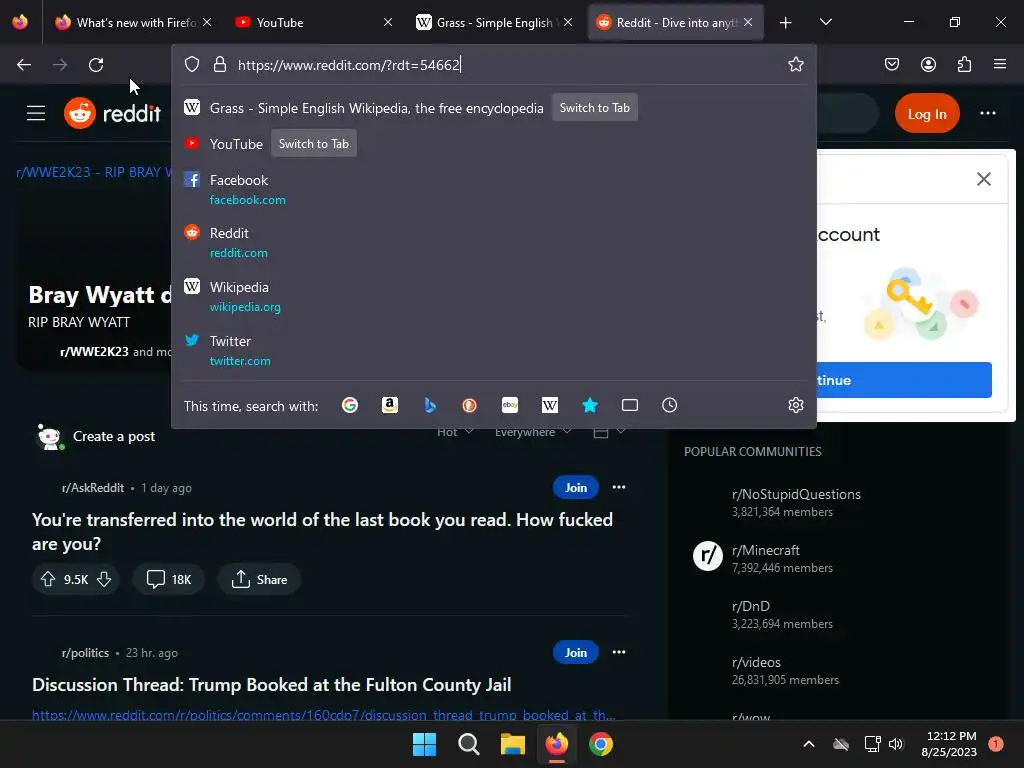
Task: Open the Firefox application menu
Action: (x=1000, y=64)
